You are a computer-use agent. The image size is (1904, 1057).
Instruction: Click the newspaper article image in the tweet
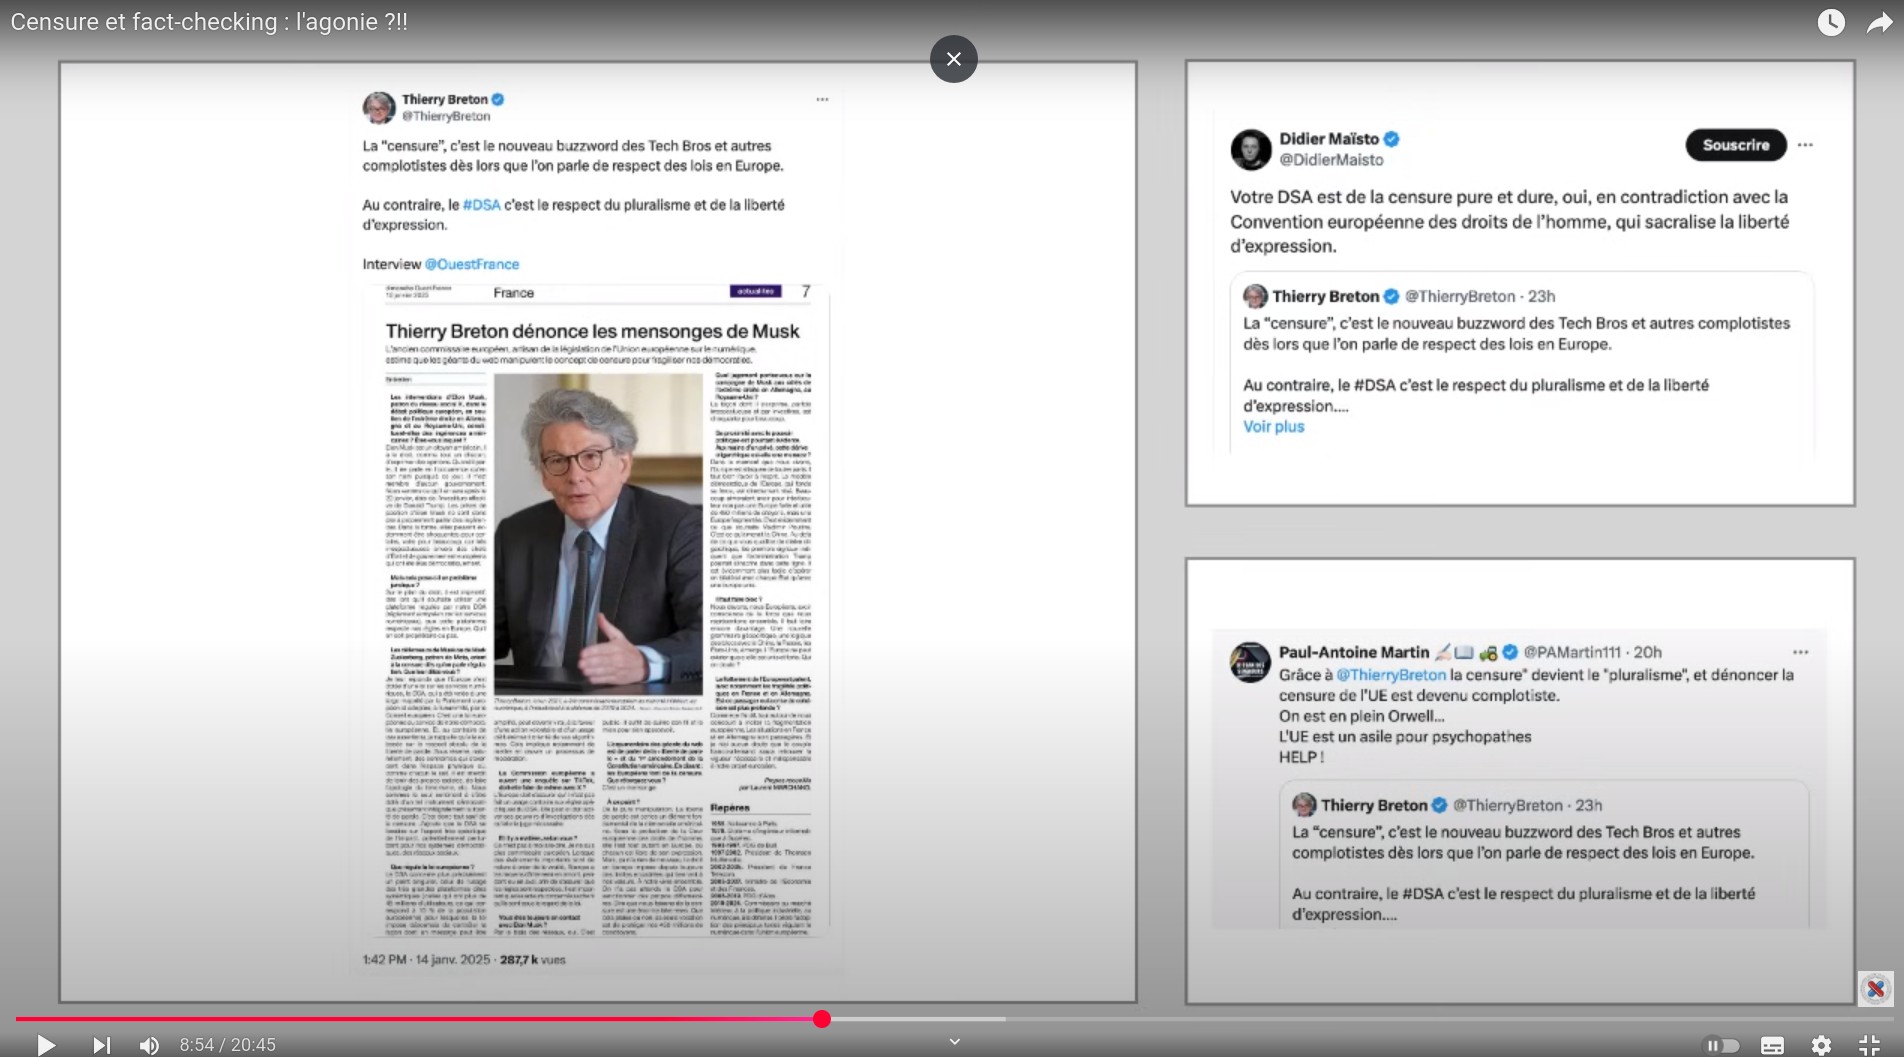pyautogui.click(x=597, y=611)
